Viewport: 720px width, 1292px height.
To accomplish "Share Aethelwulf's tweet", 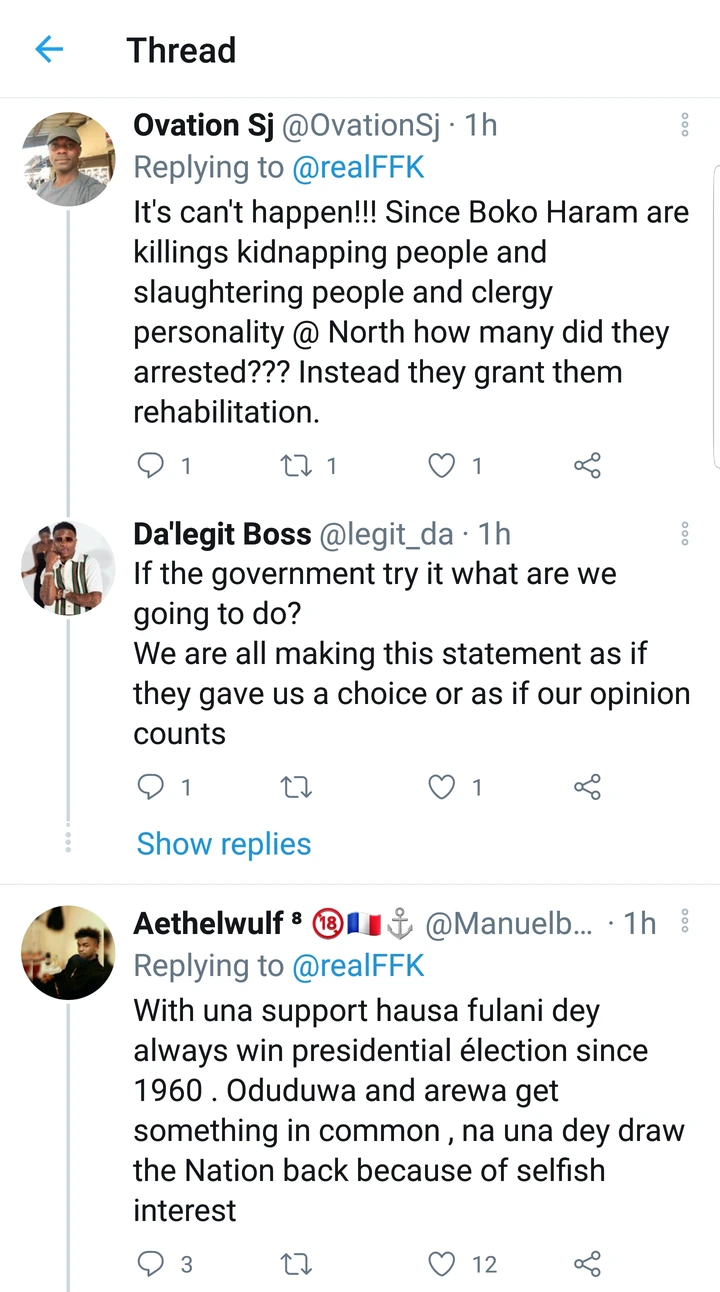I will point(587,1264).
